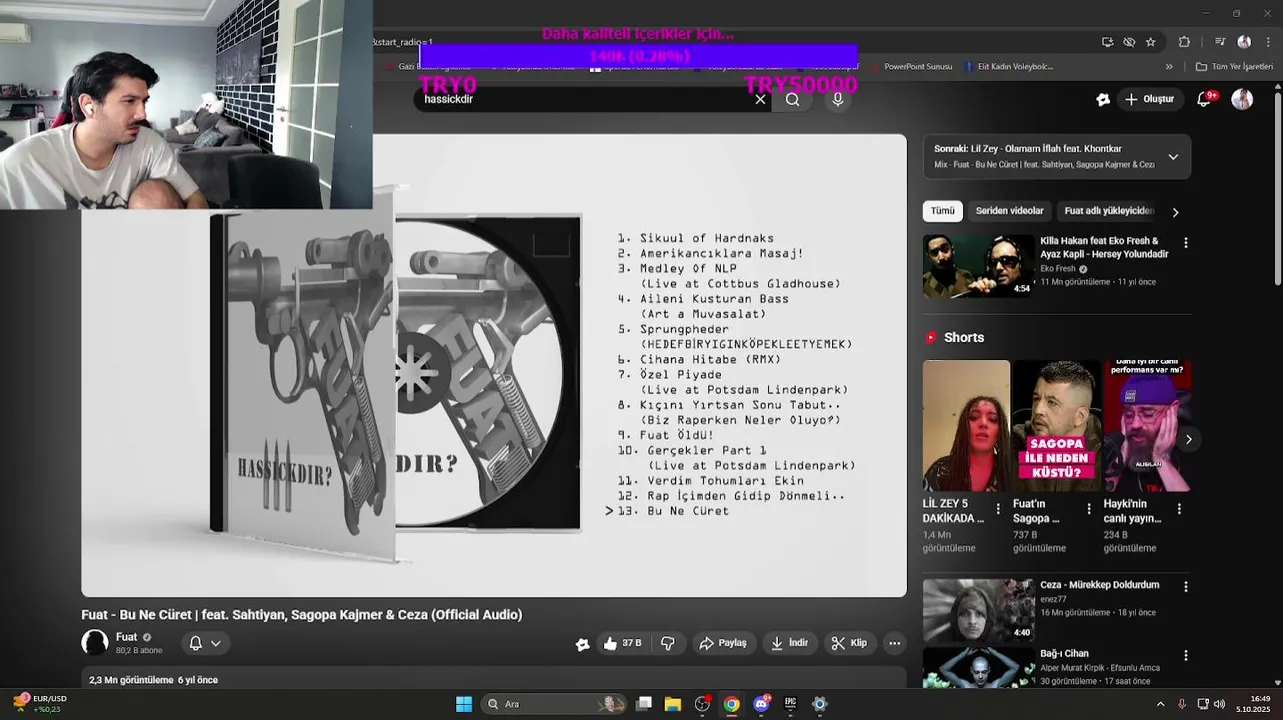Like the video with 37 B thumbs up
1283x720 pixels.
(622, 643)
